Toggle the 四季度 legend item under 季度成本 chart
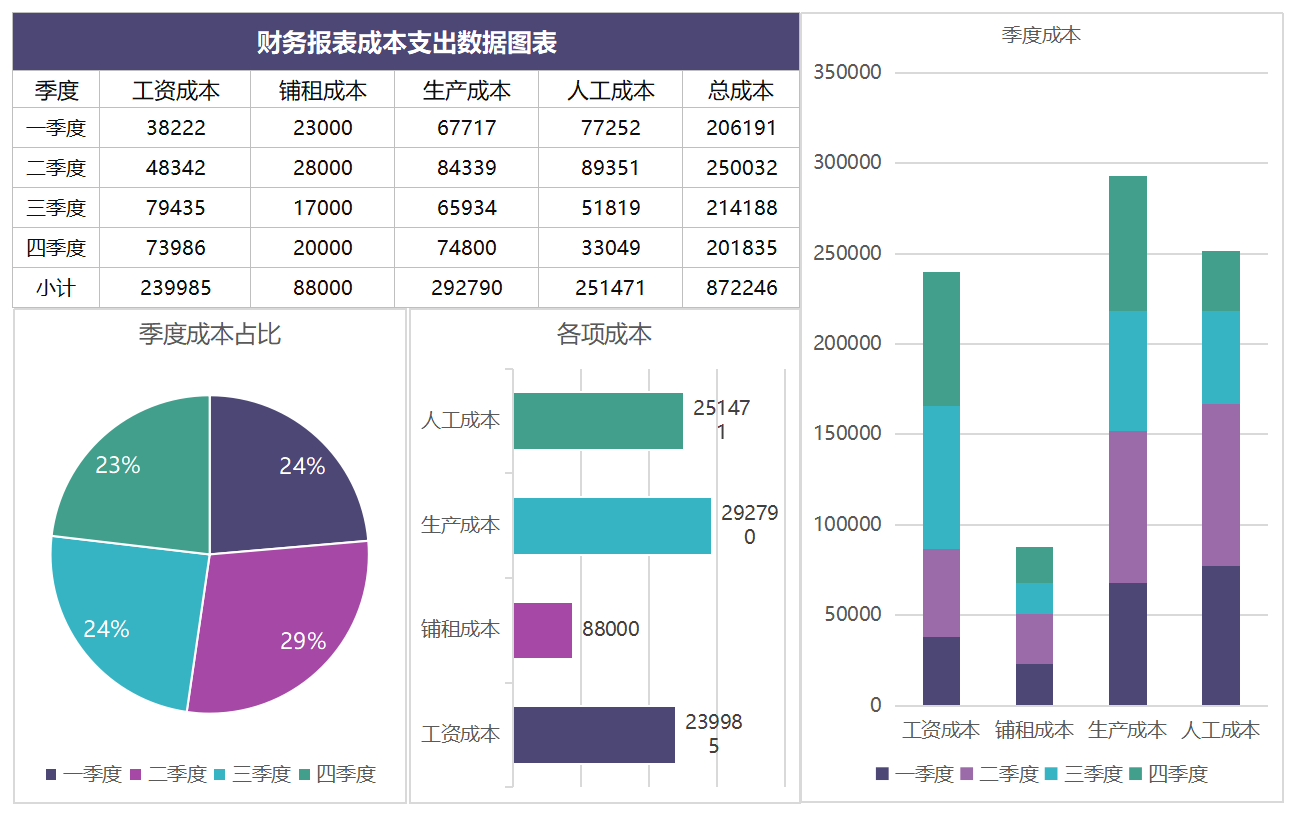 click(x=1180, y=774)
